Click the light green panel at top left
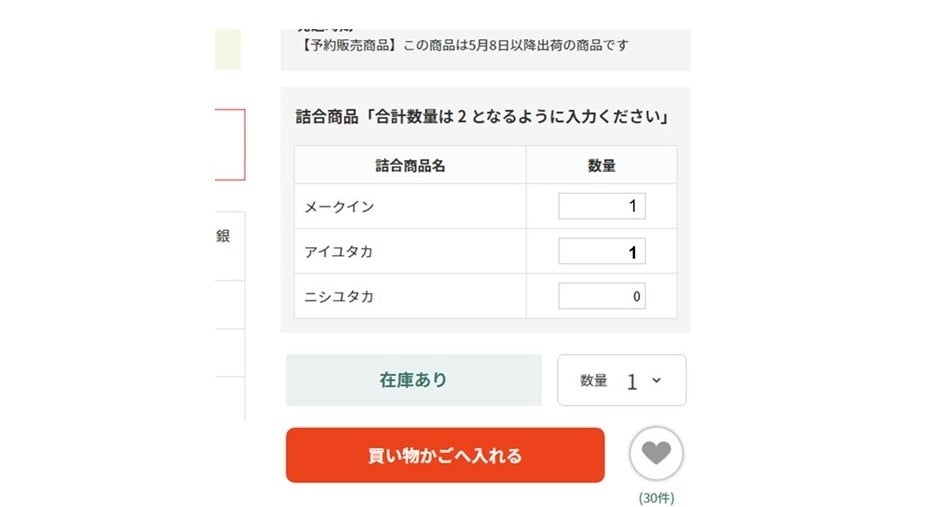 click(228, 49)
